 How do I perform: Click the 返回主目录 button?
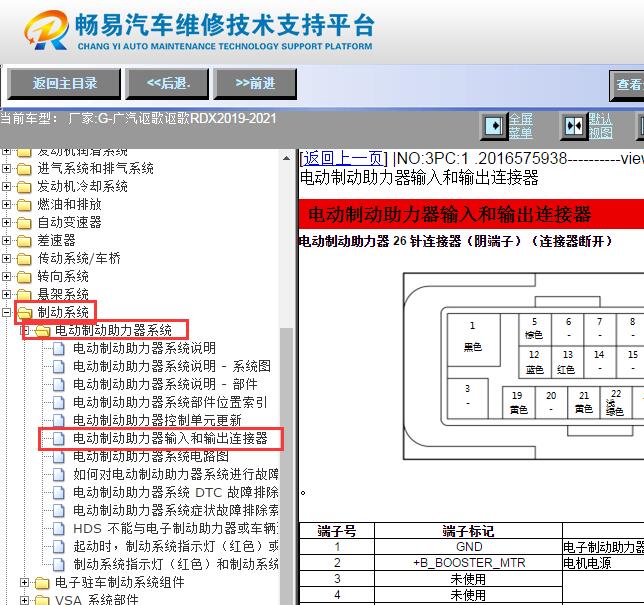(x=64, y=84)
